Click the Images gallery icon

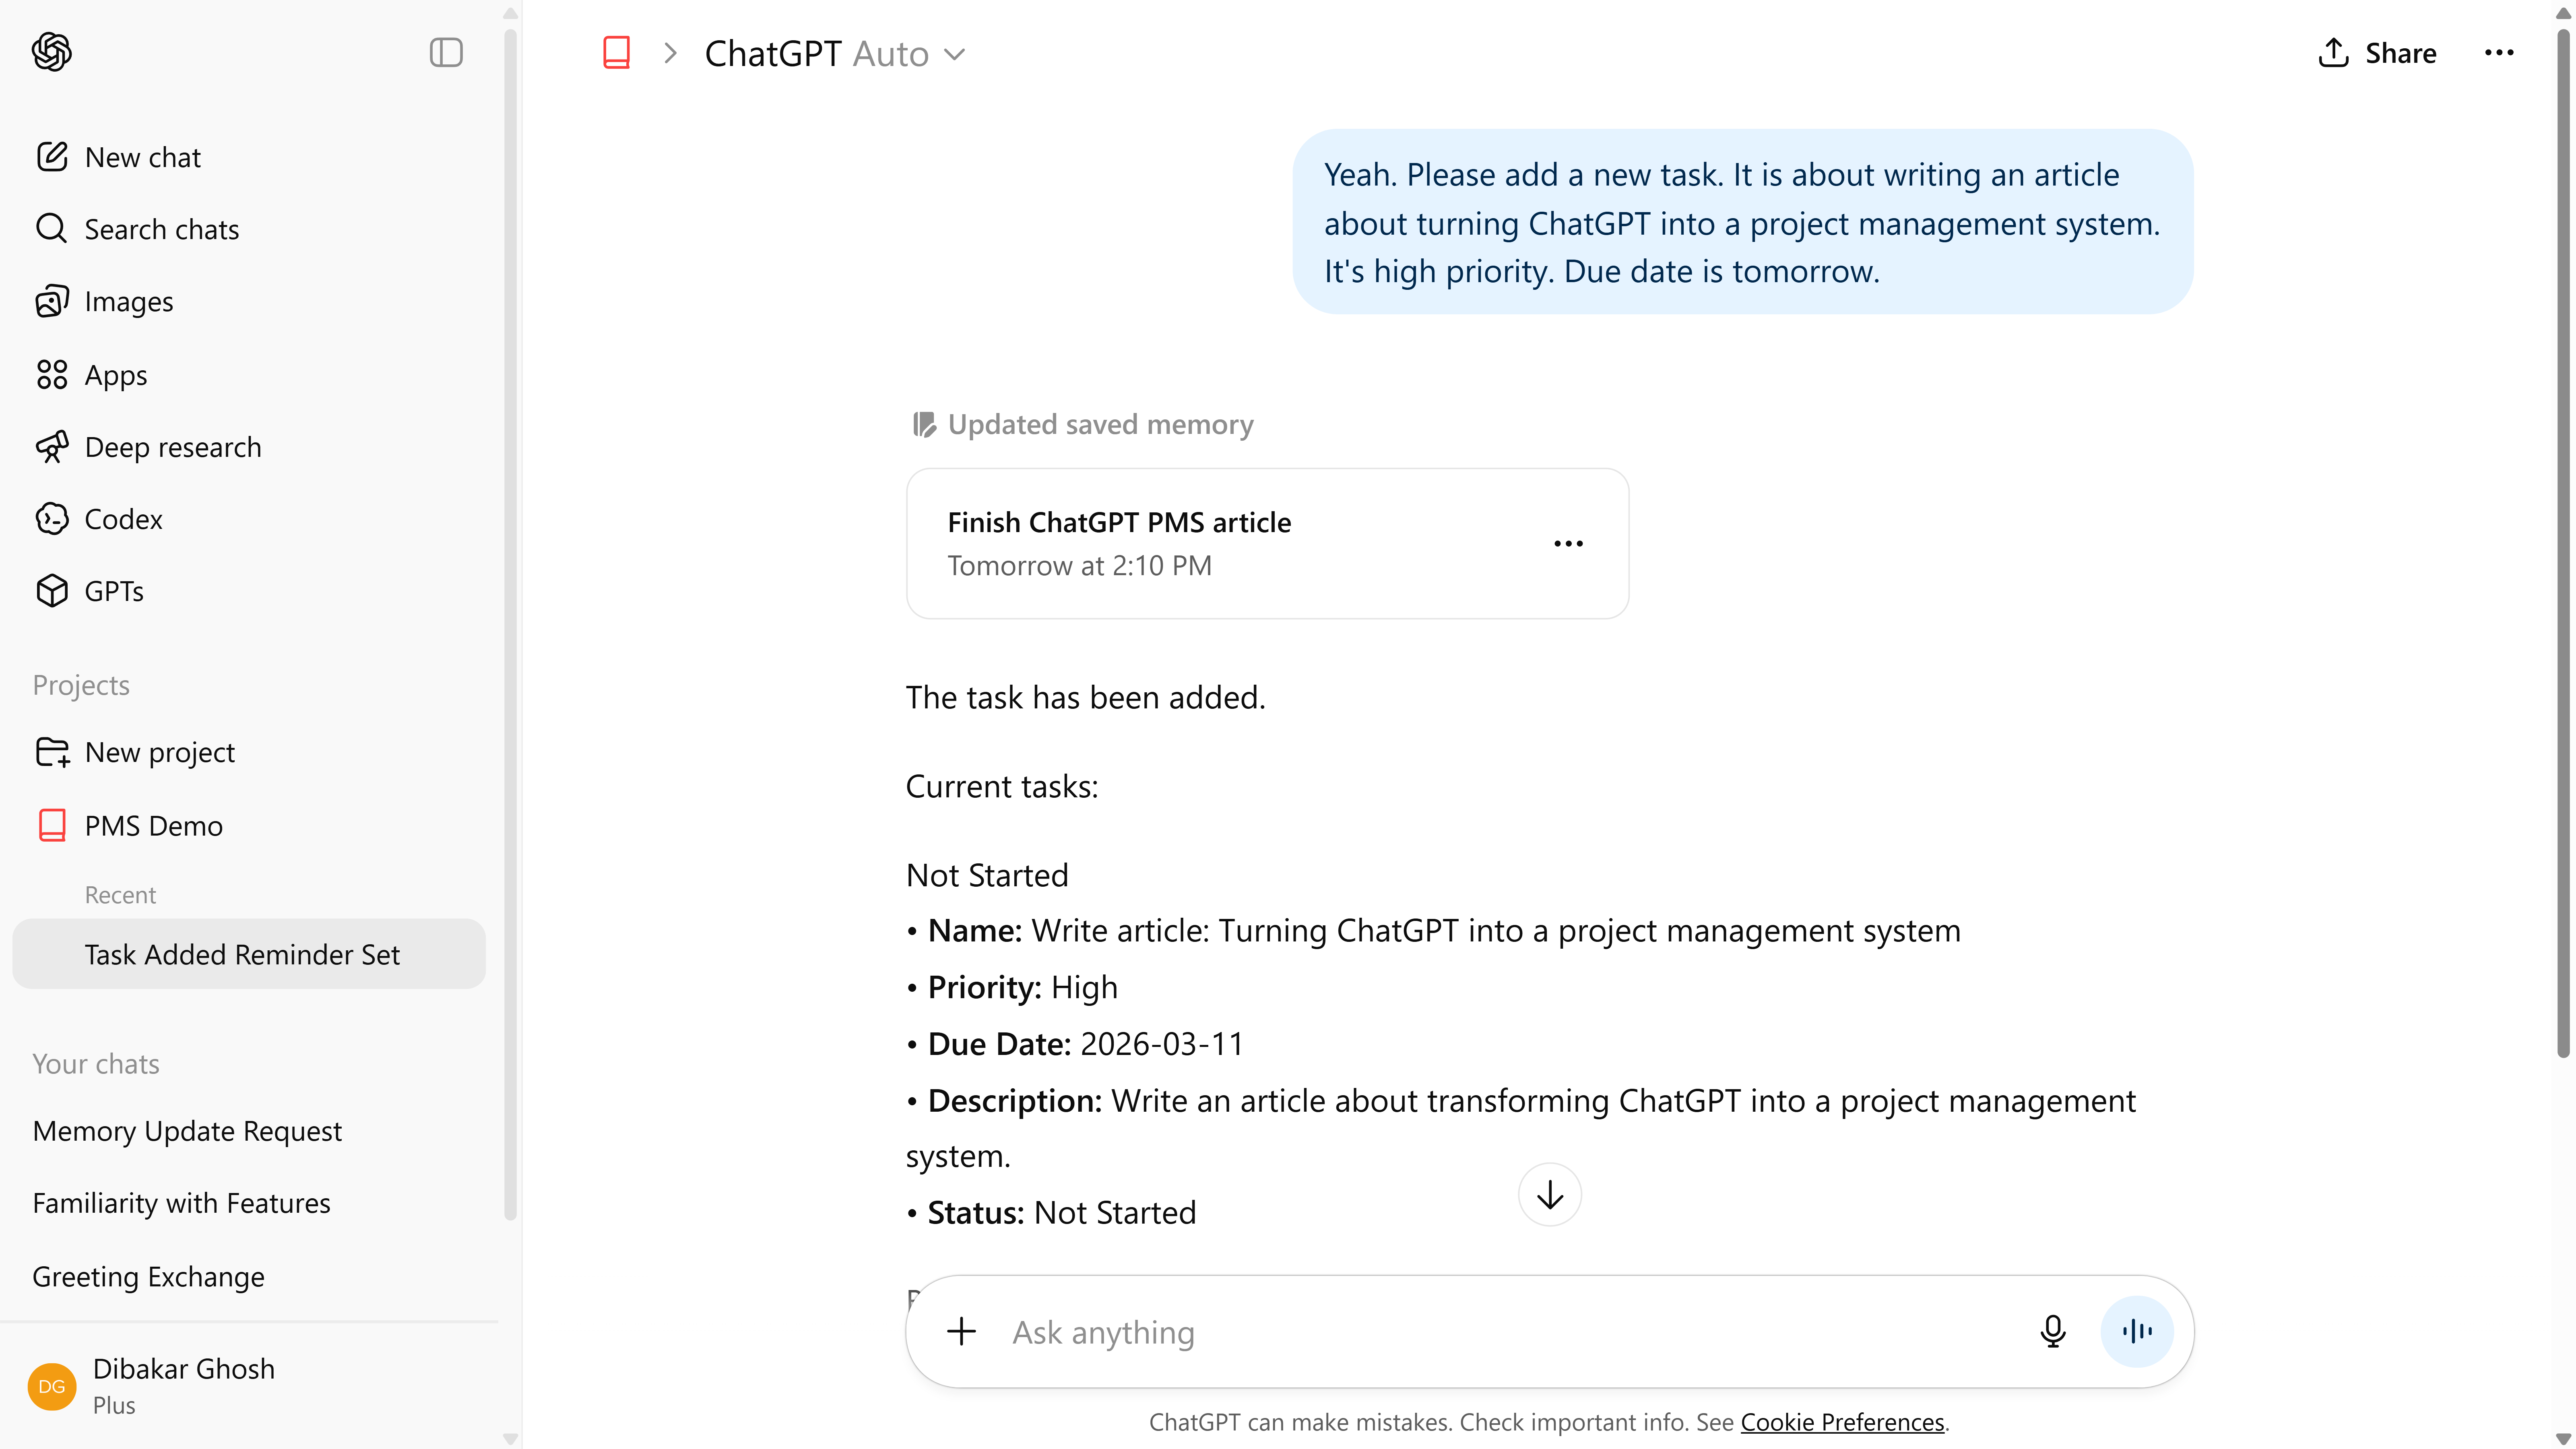pos(52,301)
